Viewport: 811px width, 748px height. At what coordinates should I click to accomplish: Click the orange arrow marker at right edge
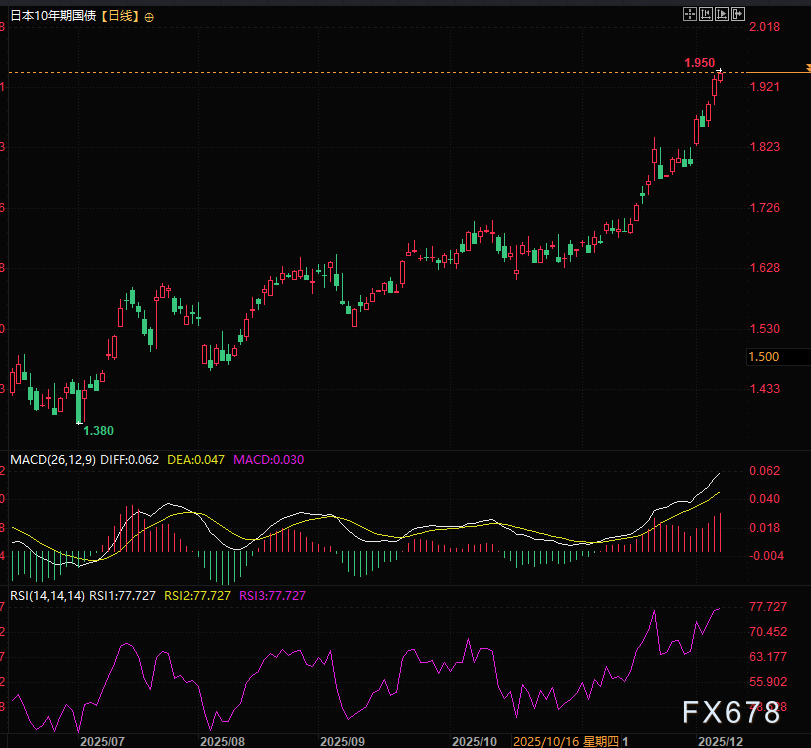(x=805, y=69)
